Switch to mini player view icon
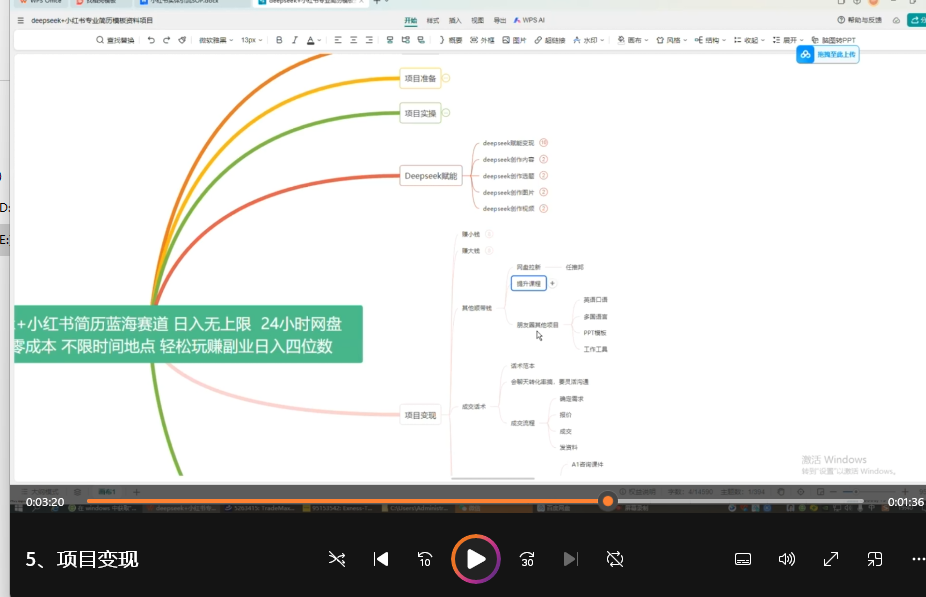The height and width of the screenshot is (597, 926). [x=875, y=559]
